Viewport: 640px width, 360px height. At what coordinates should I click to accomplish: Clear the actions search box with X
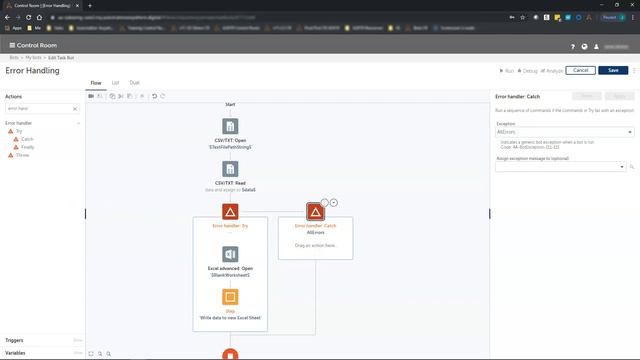click(x=75, y=109)
